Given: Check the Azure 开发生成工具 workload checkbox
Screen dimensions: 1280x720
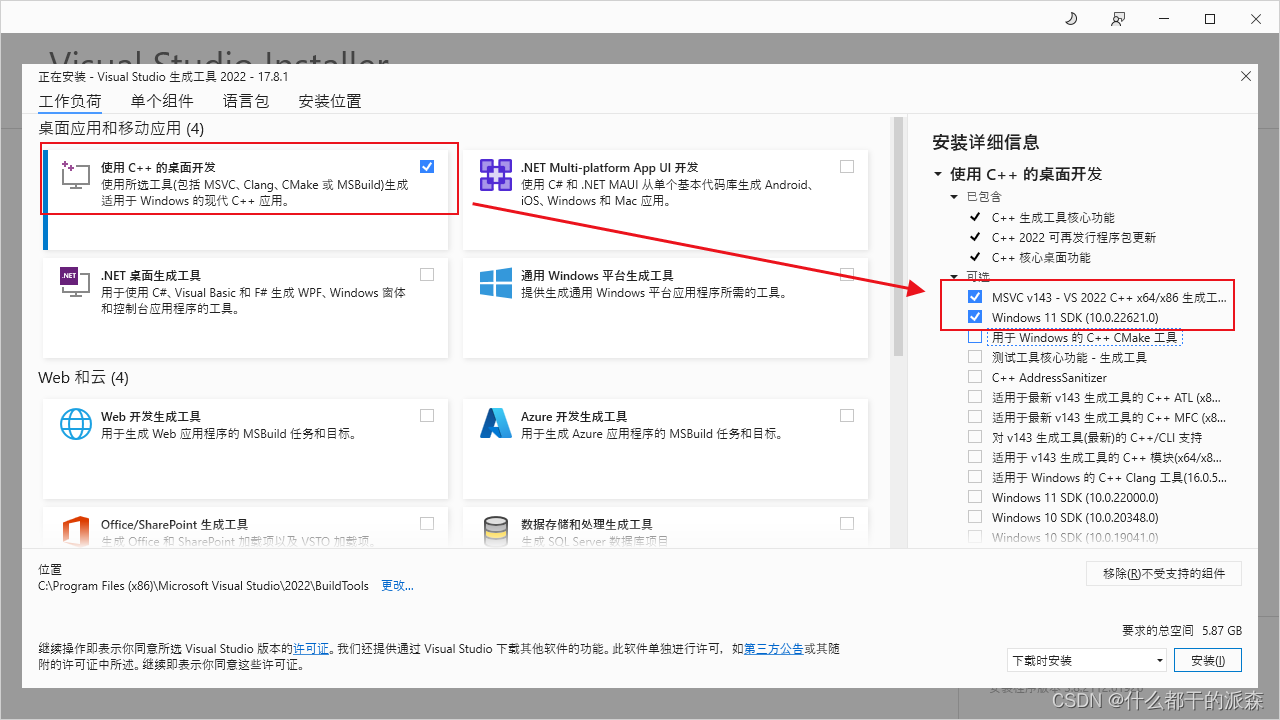Looking at the screenshot, I should pos(847,415).
